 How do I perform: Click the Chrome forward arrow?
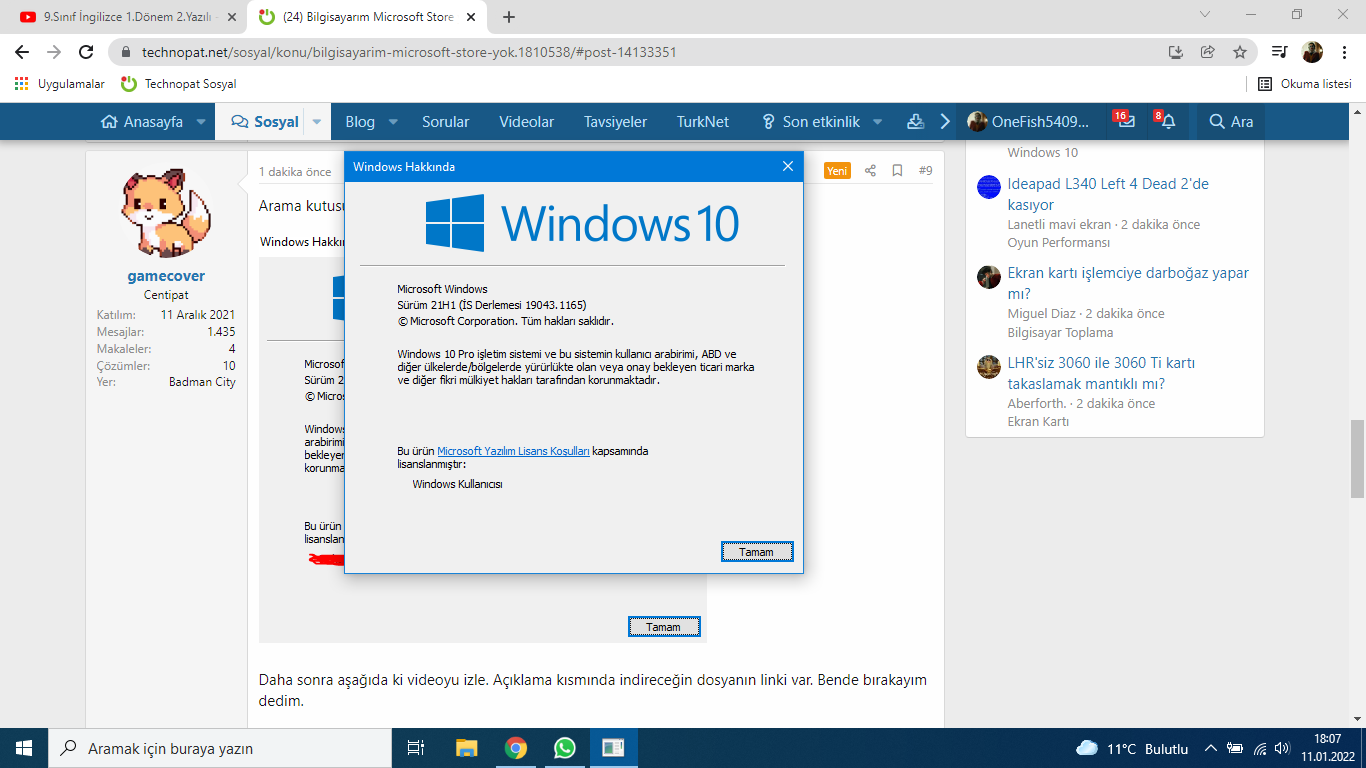pos(54,52)
